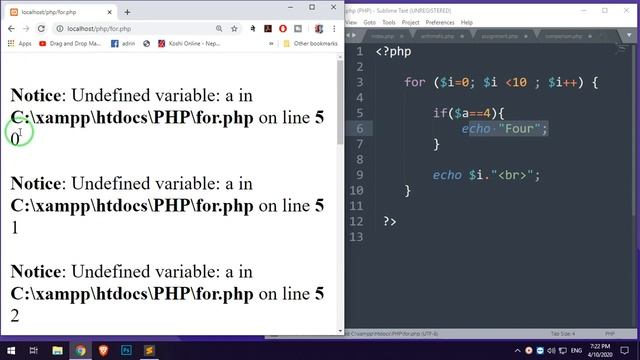
Task: Click the ?> closing tag
Action: tap(390, 222)
